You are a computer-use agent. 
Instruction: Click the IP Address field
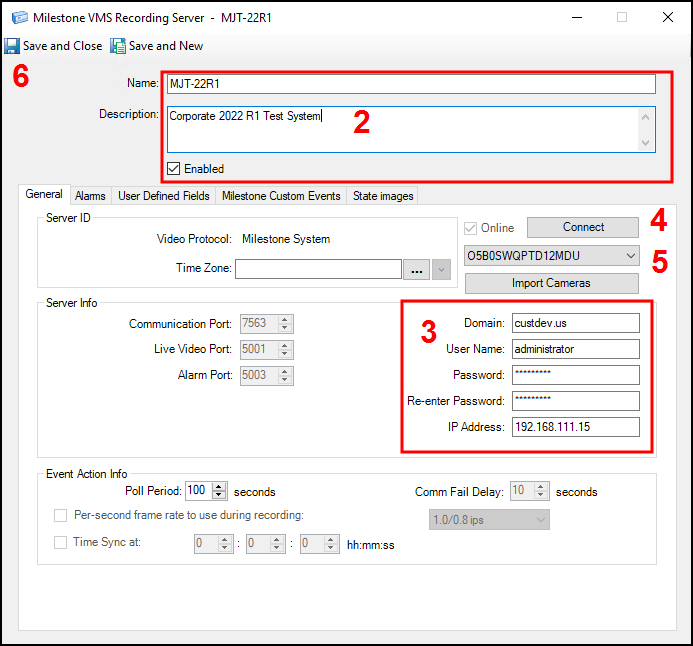(575, 427)
